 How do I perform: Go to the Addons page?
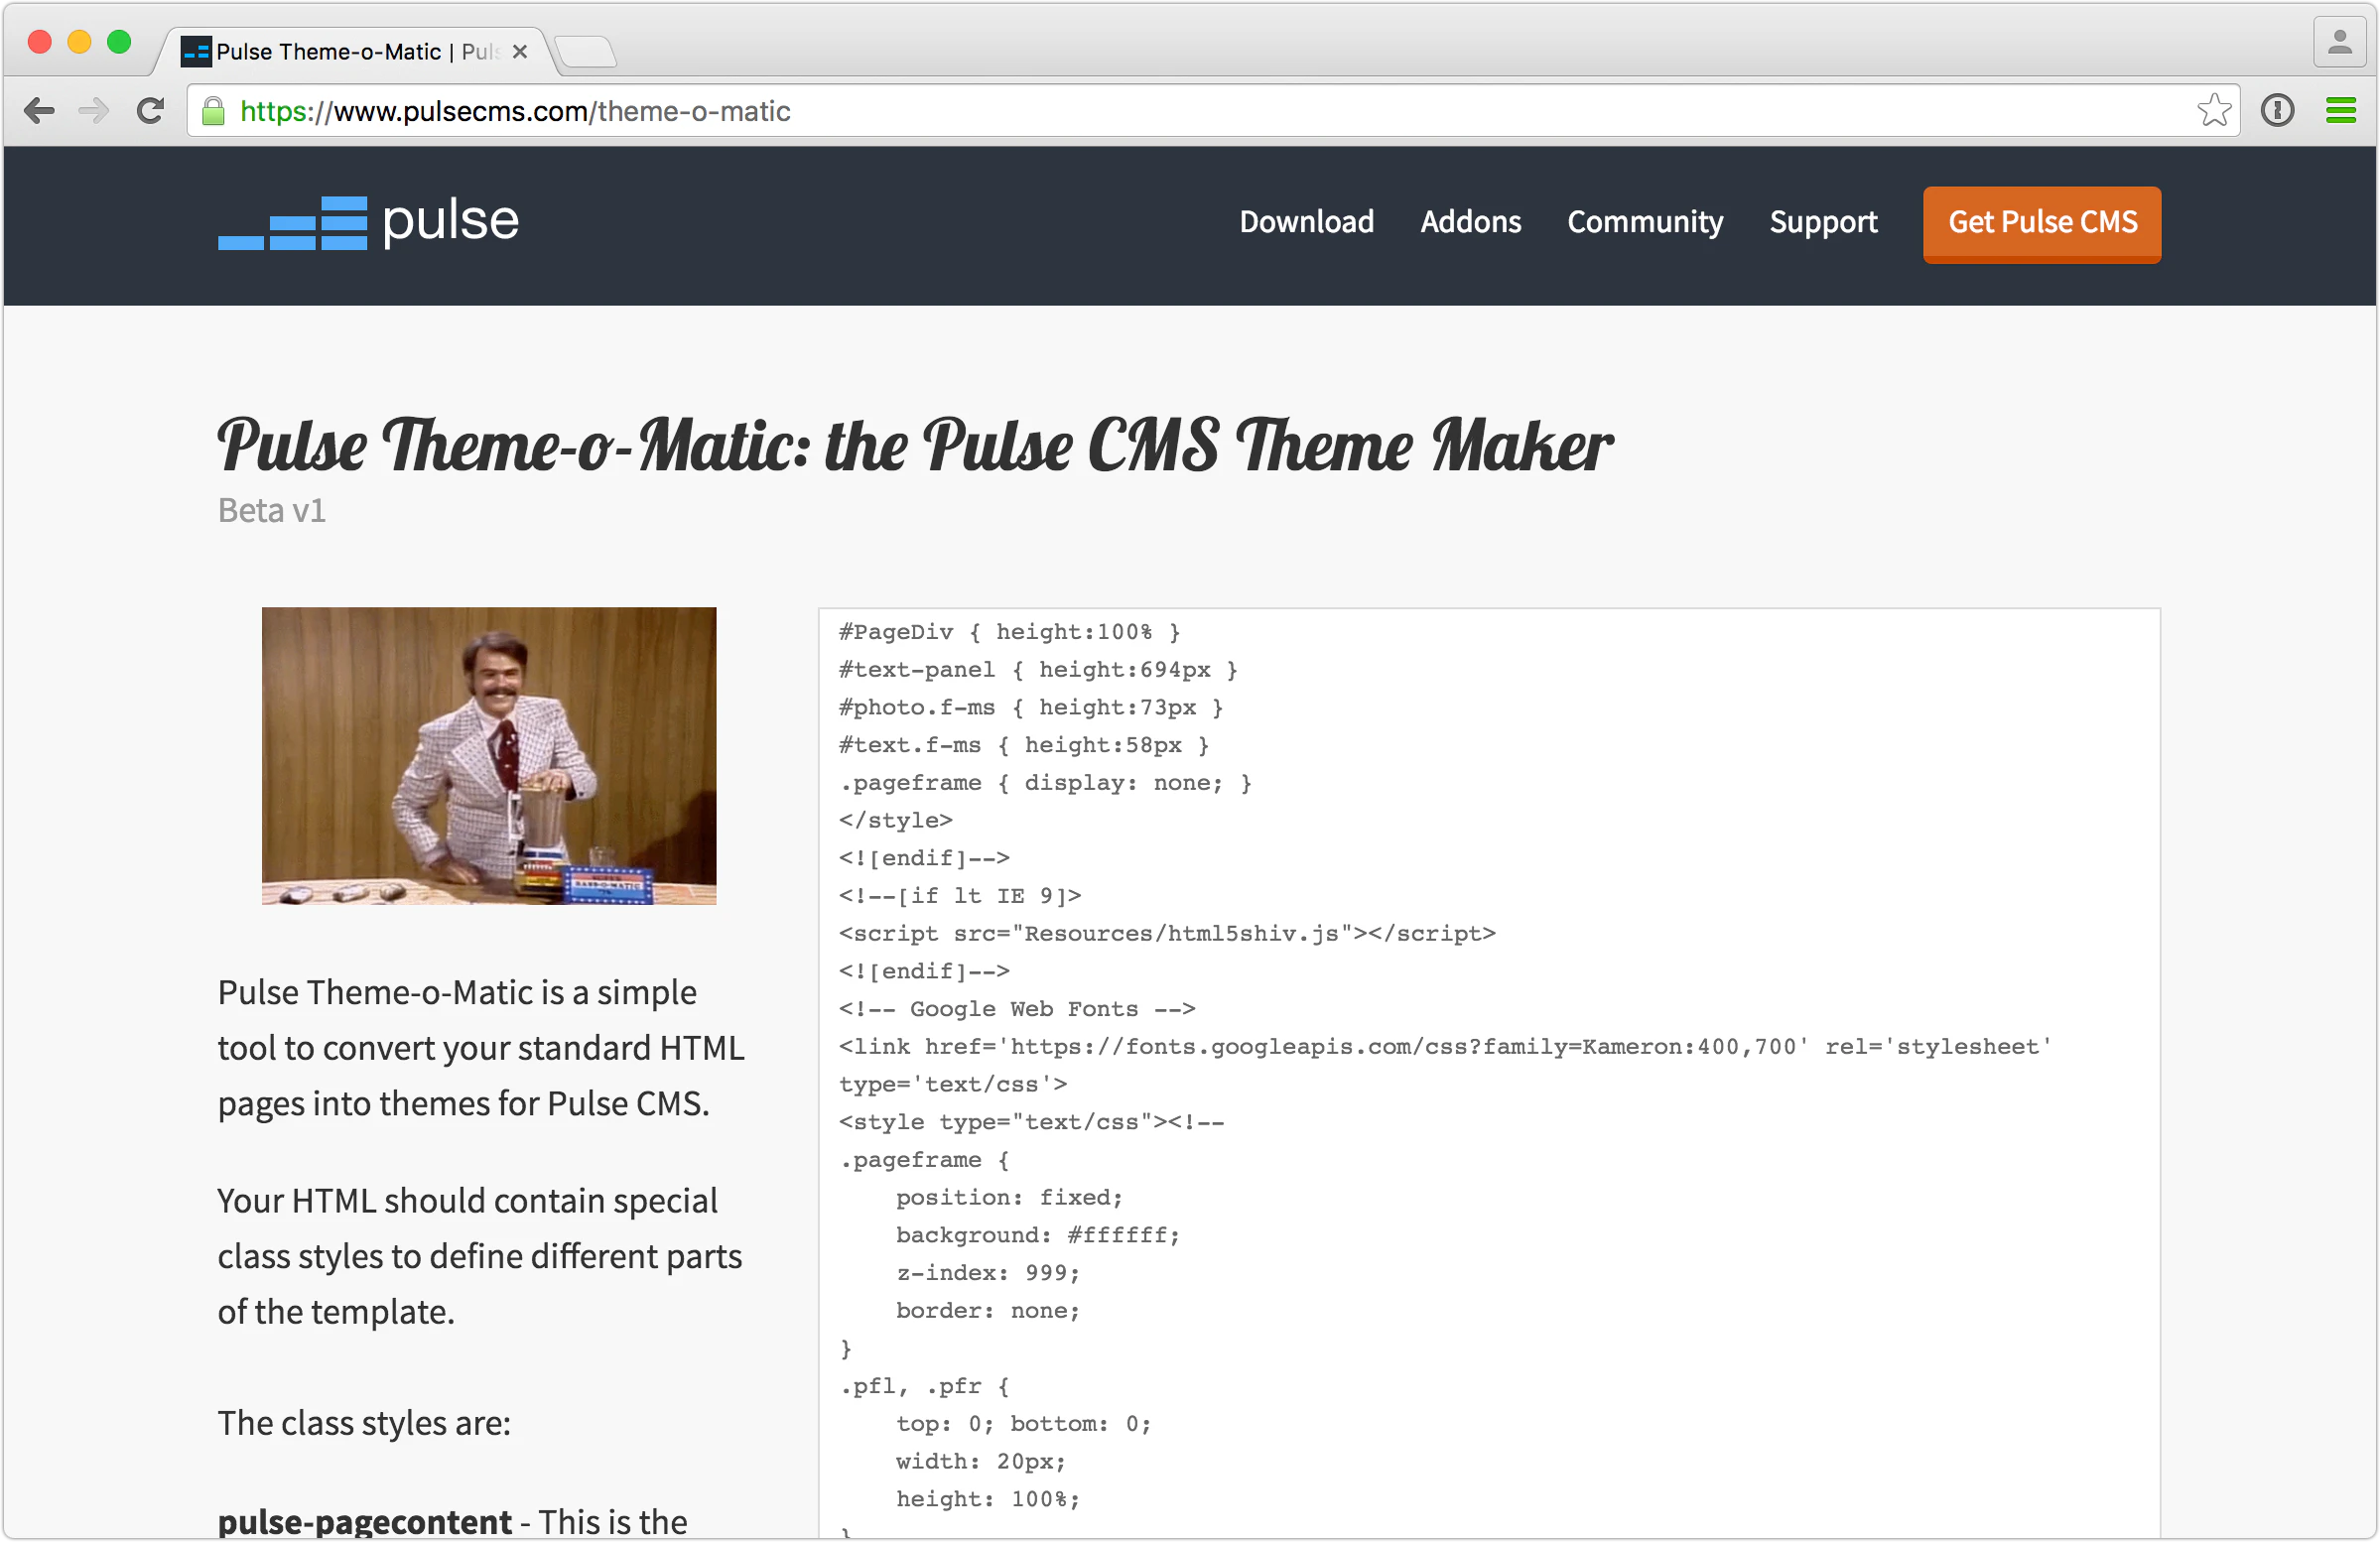point(1470,221)
